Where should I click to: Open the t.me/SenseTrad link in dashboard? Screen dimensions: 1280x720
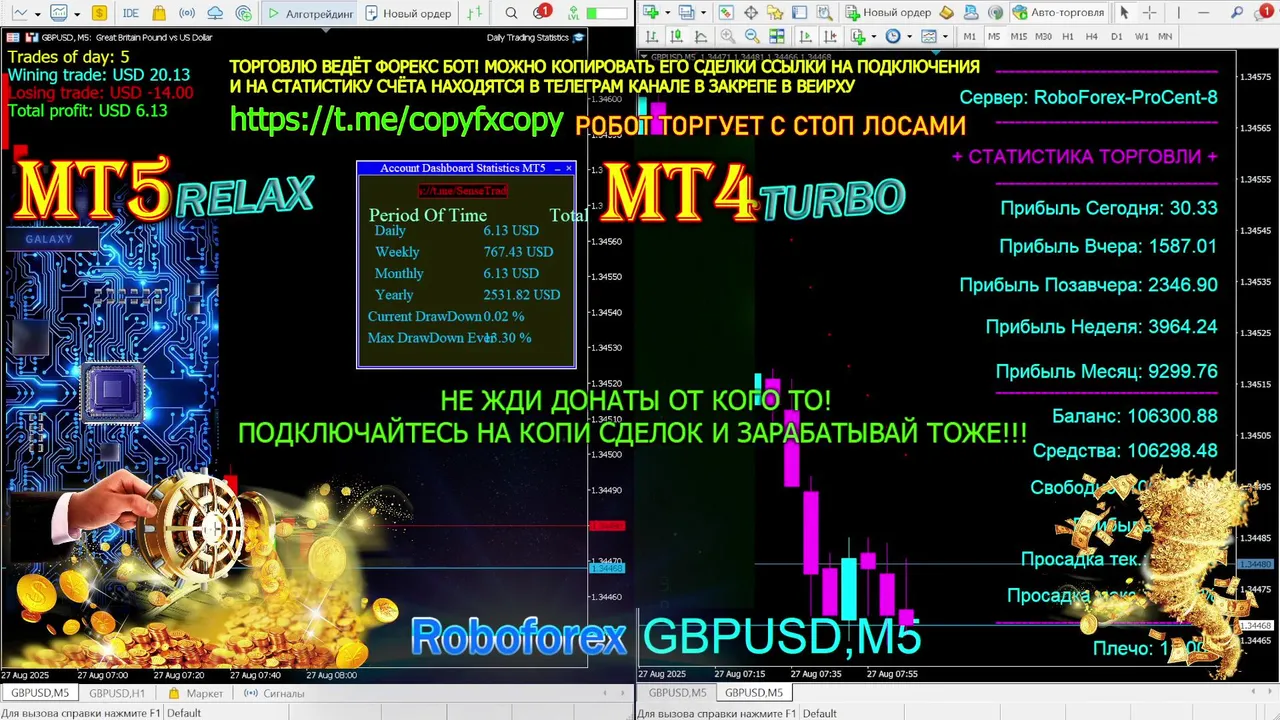point(463,190)
